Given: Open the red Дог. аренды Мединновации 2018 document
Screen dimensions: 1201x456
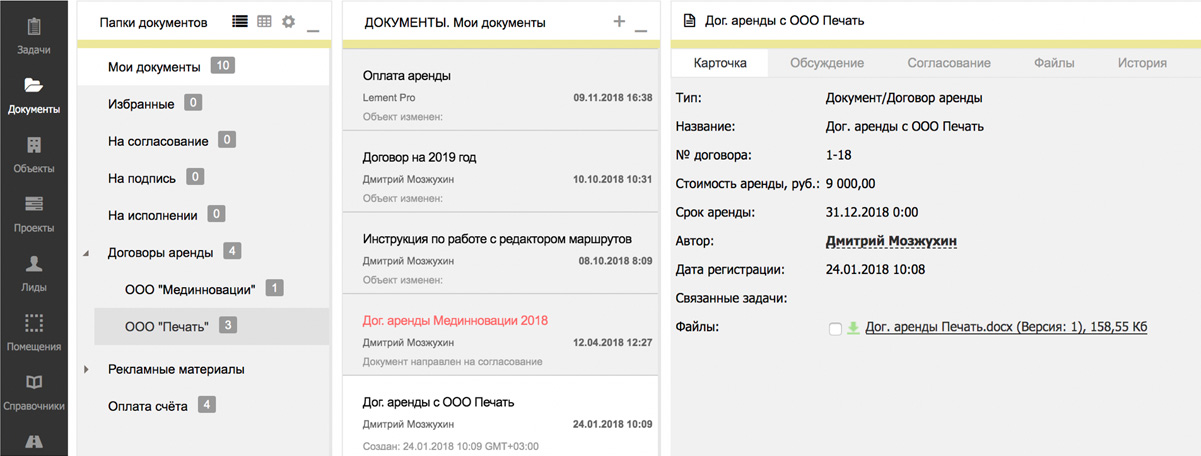Looking at the screenshot, I should pos(500,334).
